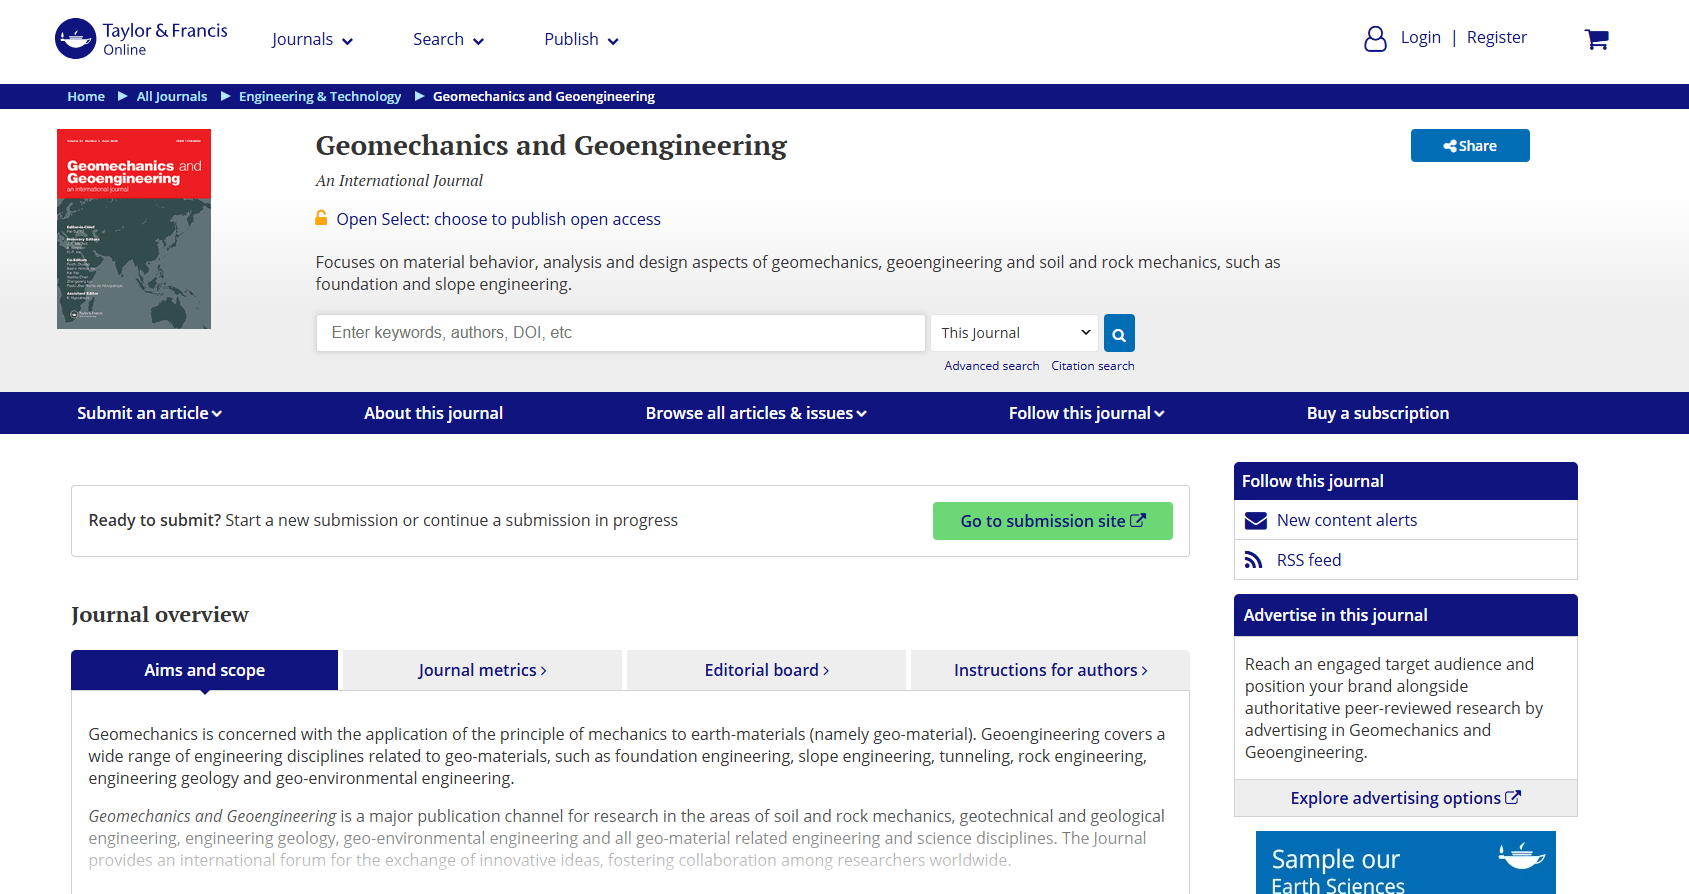Open All Journals breadcrumb
This screenshot has width=1689, height=894.
coord(172,96)
